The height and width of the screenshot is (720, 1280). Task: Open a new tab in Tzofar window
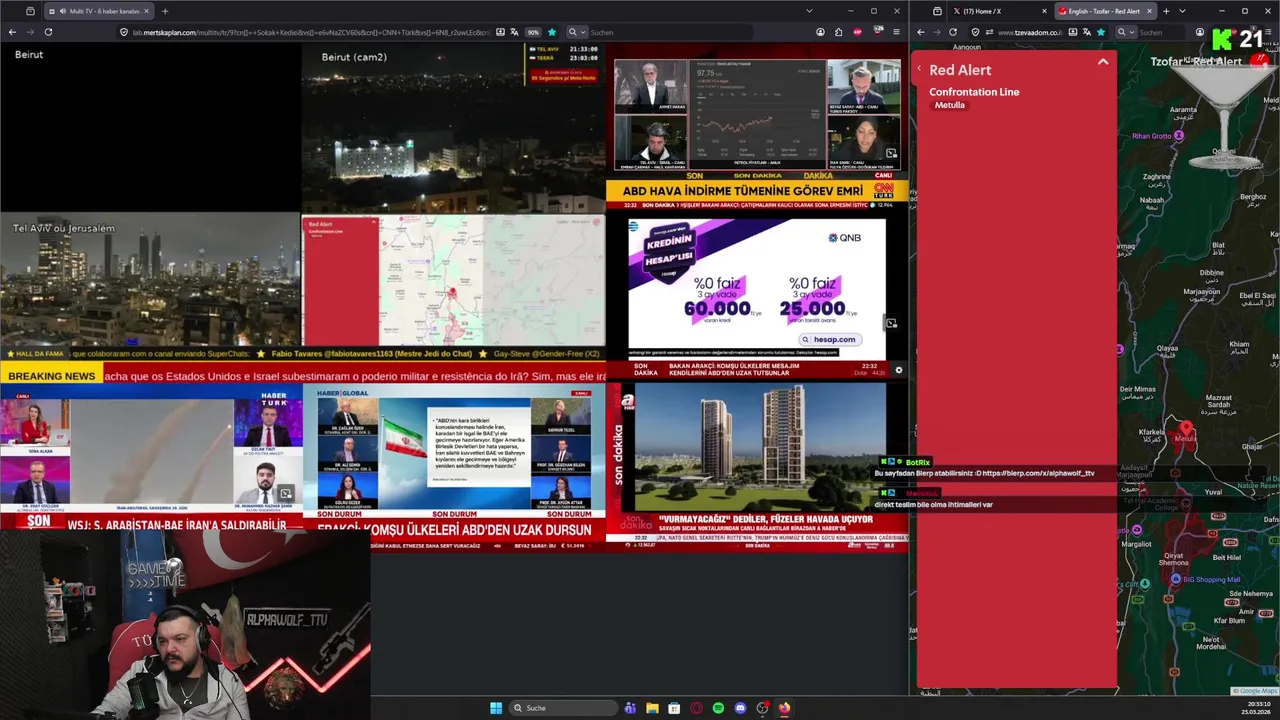[x=1166, y=11]
